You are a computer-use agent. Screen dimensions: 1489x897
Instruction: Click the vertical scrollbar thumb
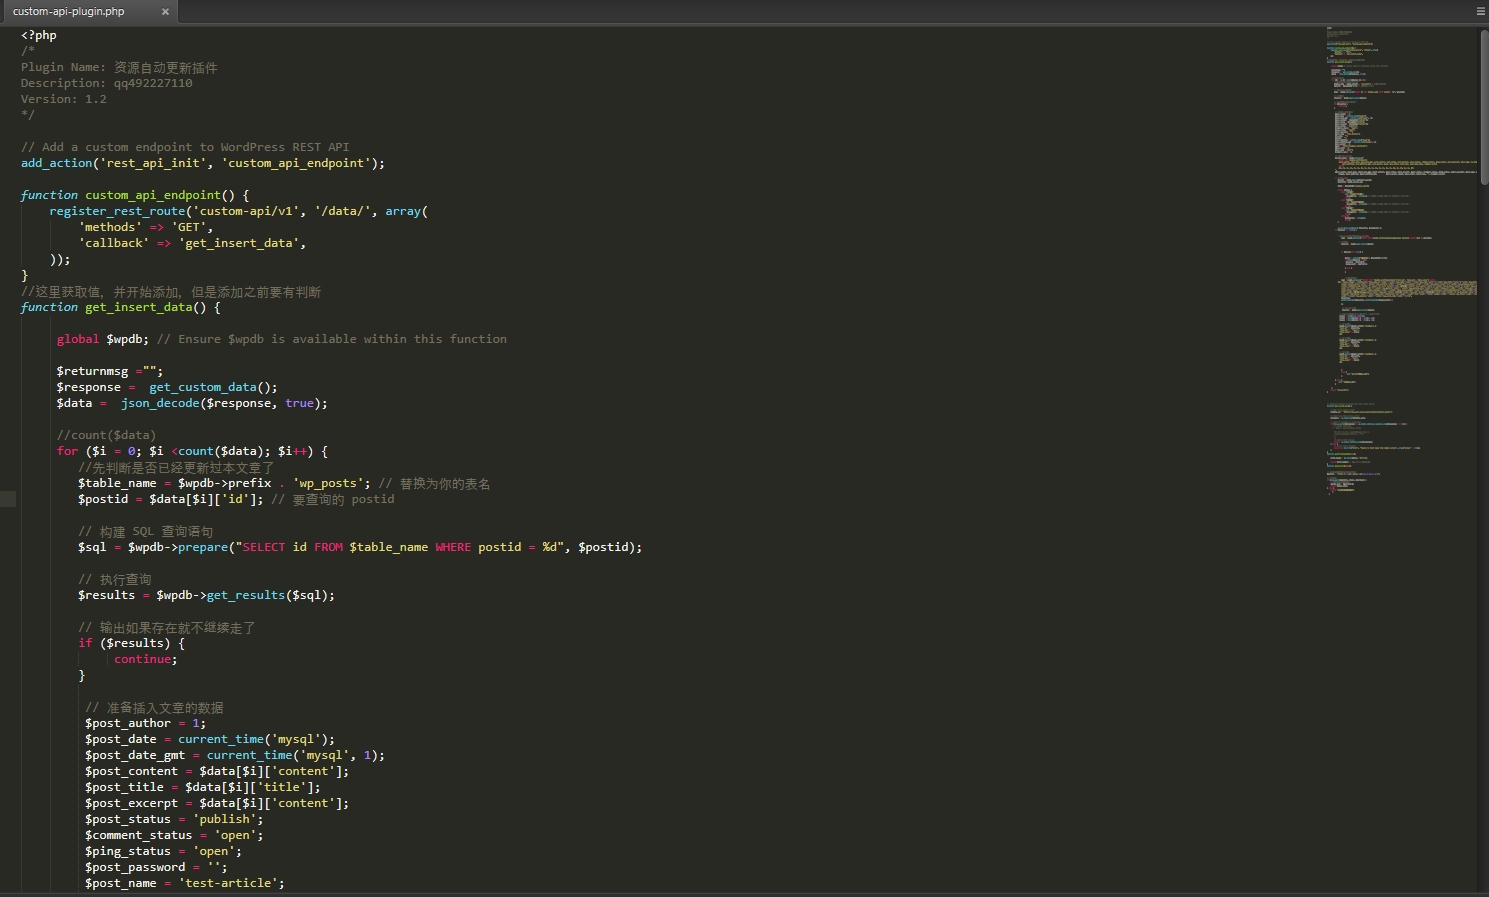click(x=1484, y=105)
